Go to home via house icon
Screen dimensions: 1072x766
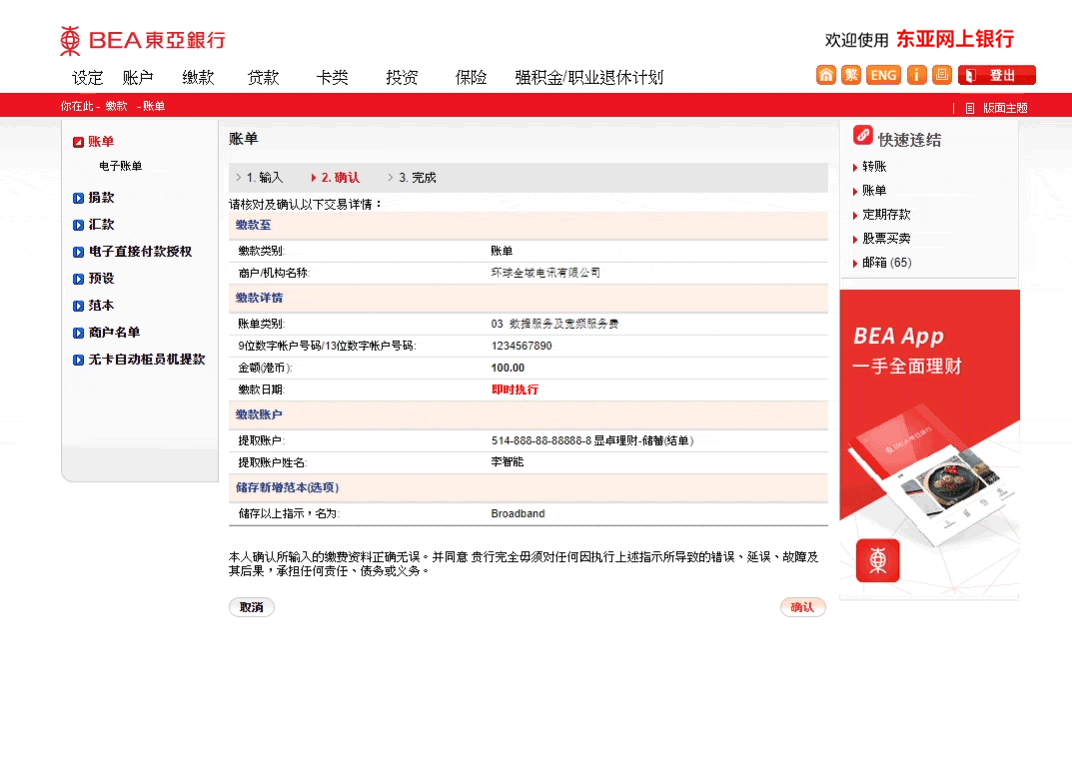click(826, 75)
